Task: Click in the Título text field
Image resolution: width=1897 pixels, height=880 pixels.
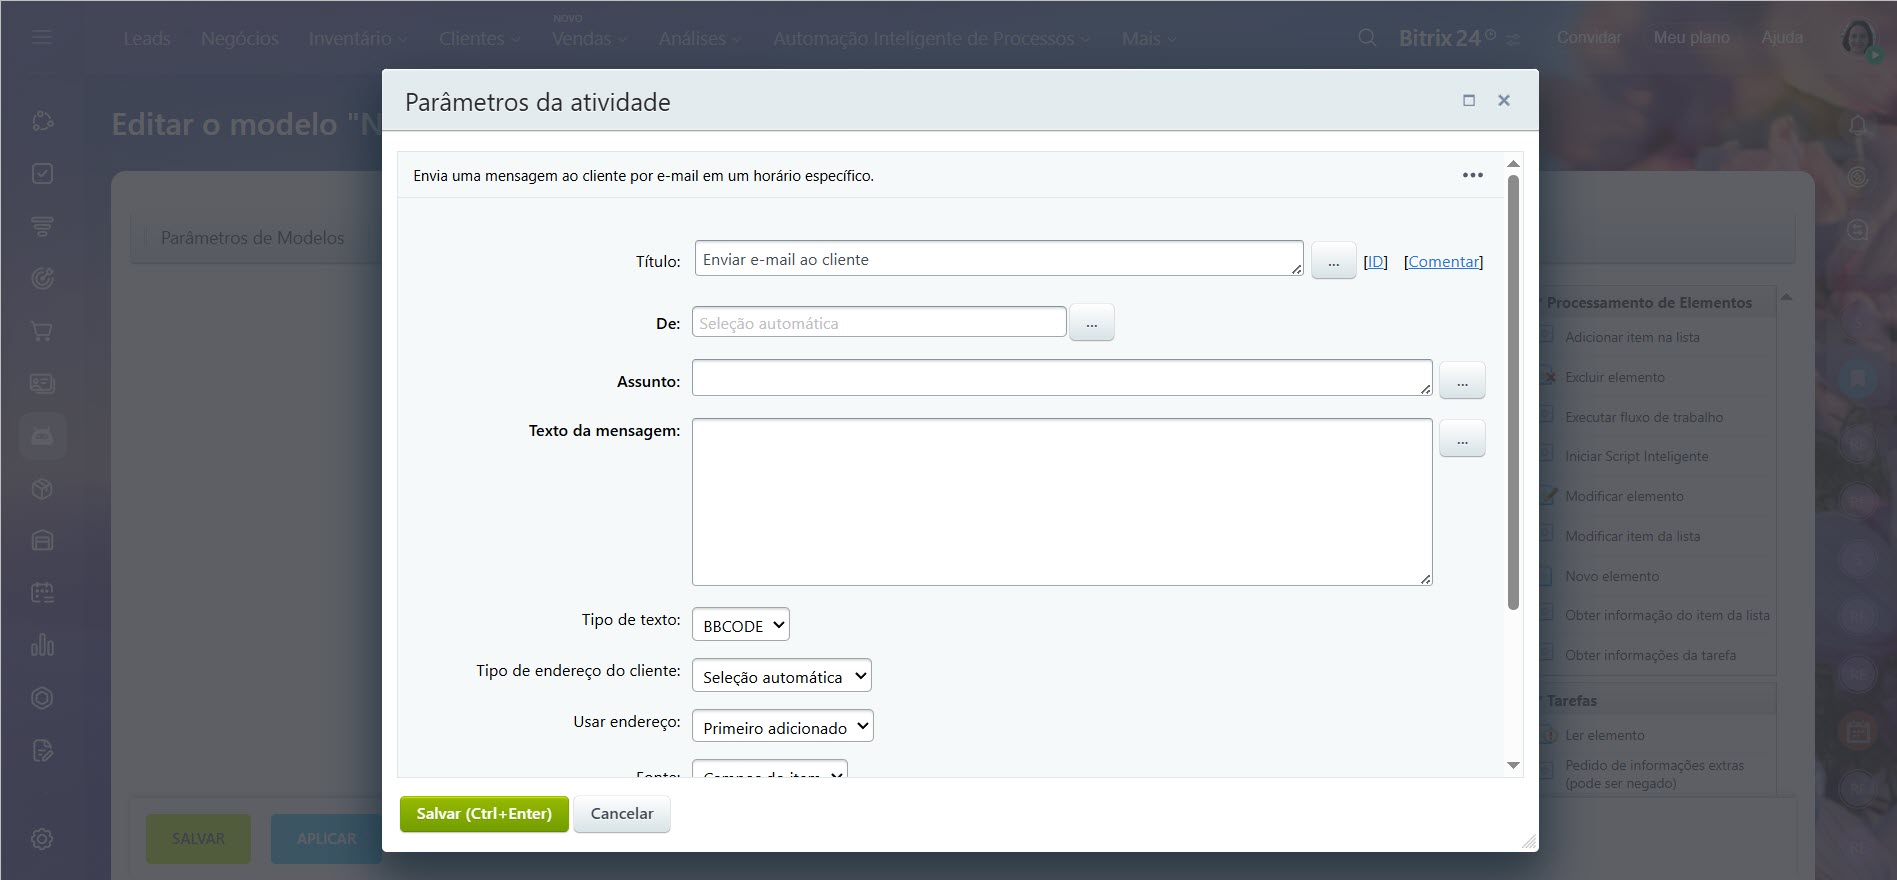Action: click(x=999, y=258)
